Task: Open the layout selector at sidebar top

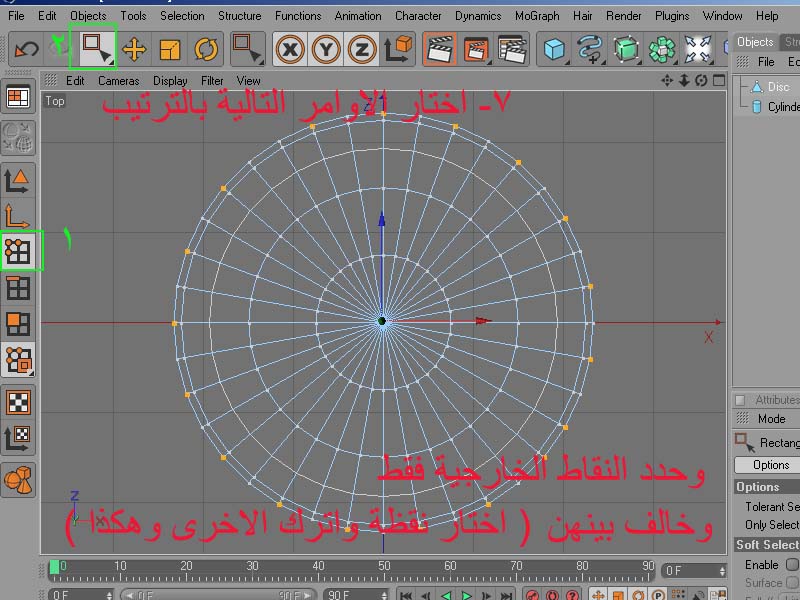Action: point(19,96)
